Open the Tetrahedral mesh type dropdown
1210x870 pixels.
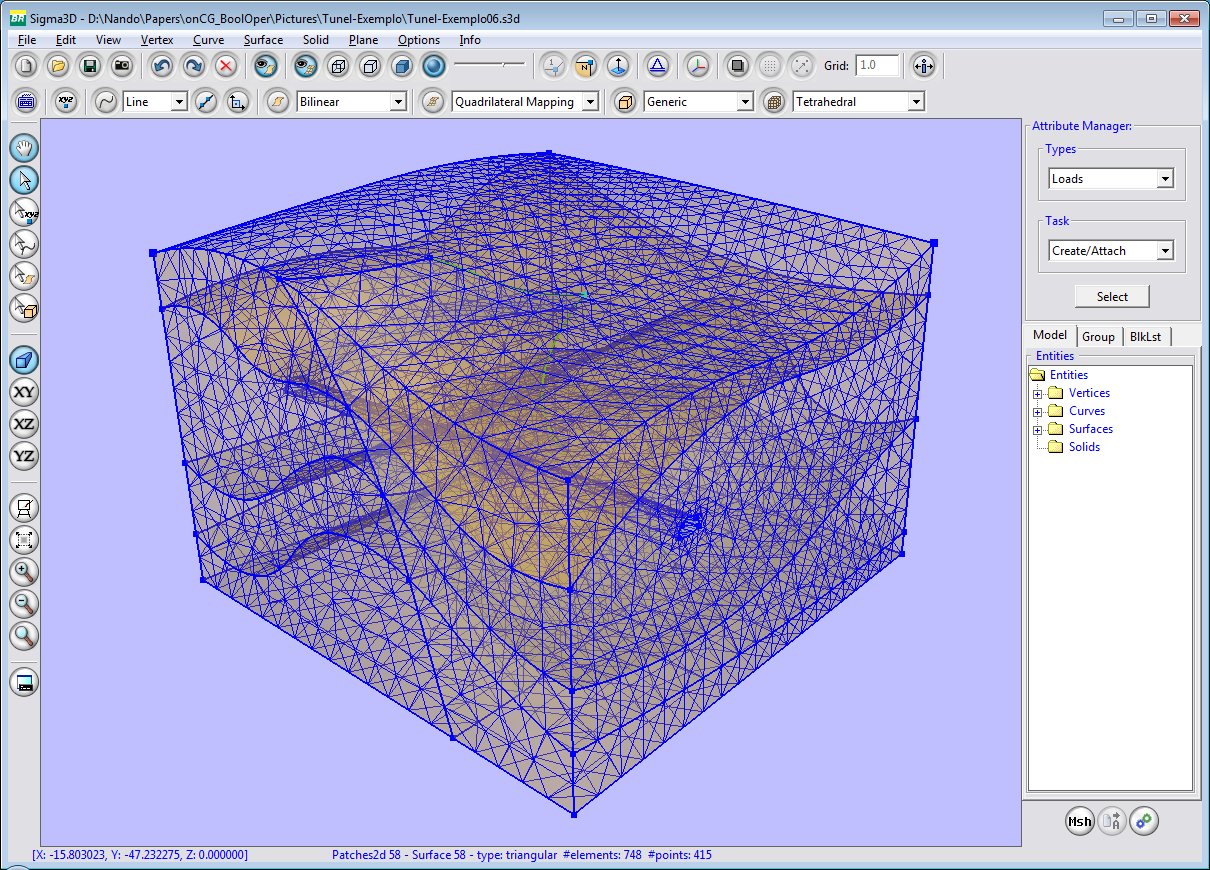(915, 101)
